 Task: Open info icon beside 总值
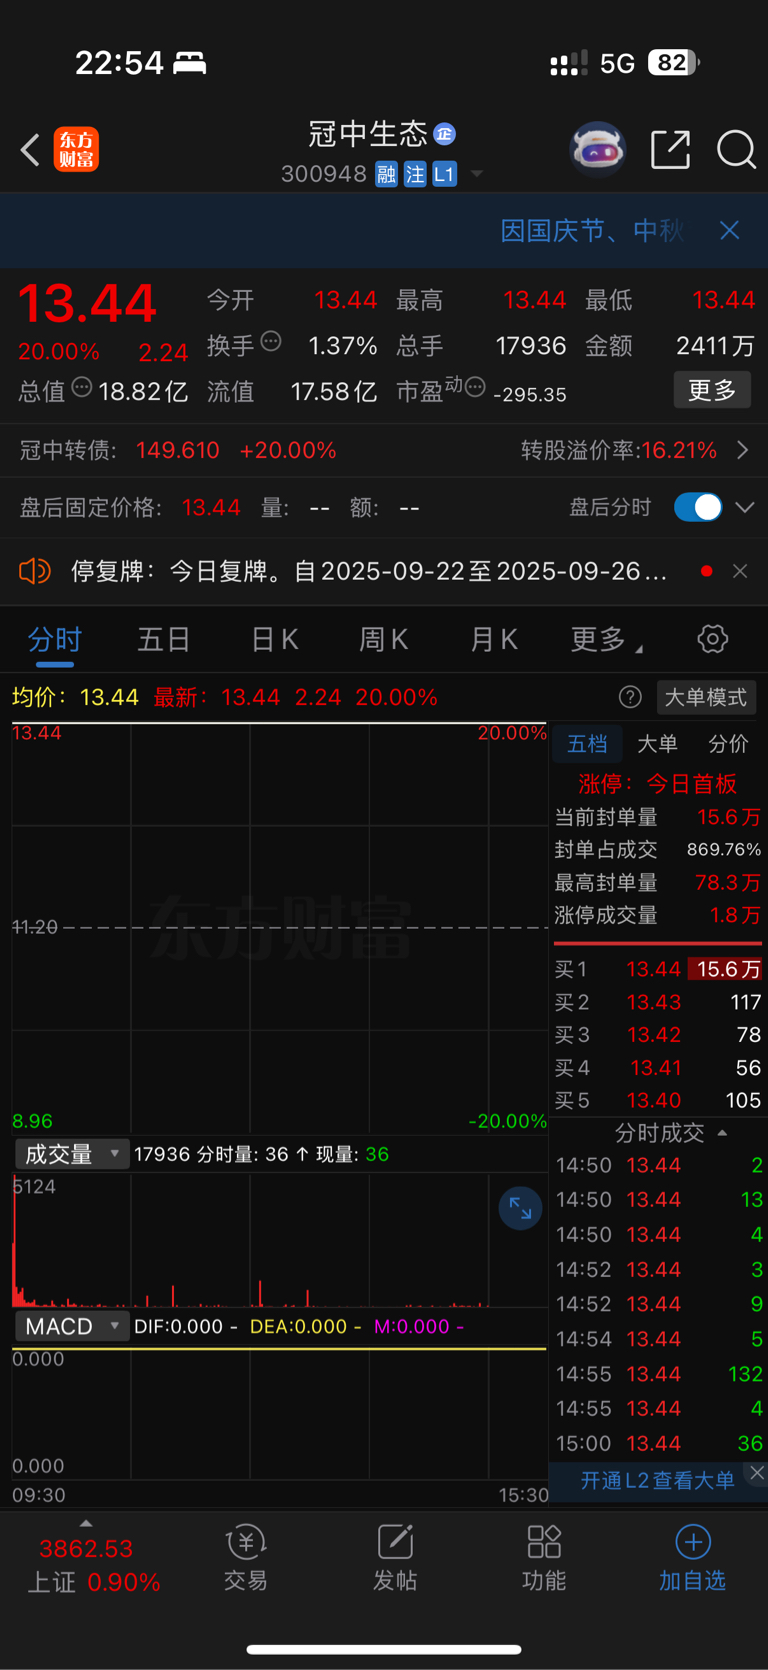tap(82, 387)
